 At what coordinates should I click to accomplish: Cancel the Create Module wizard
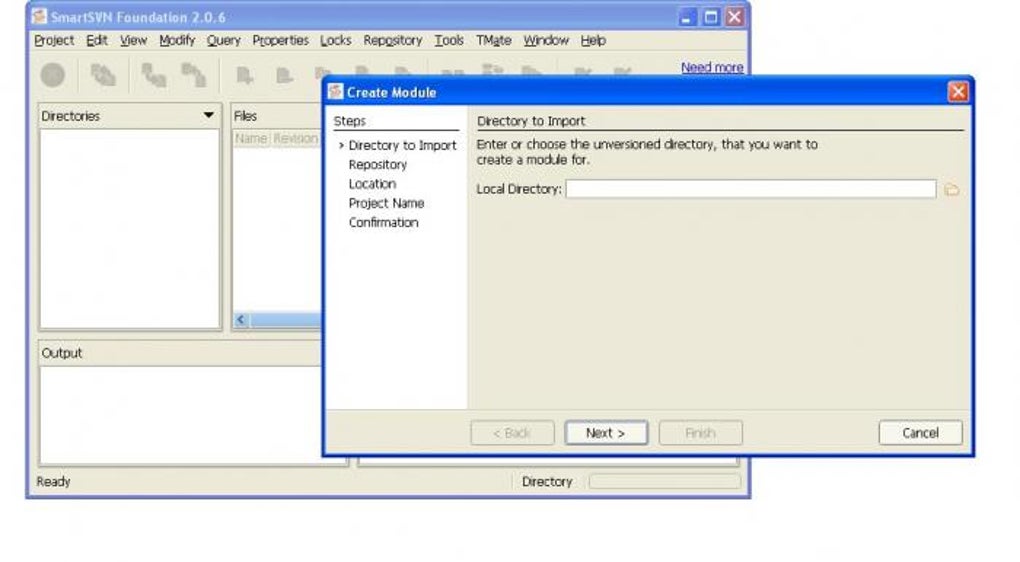[x=920, y=433]
